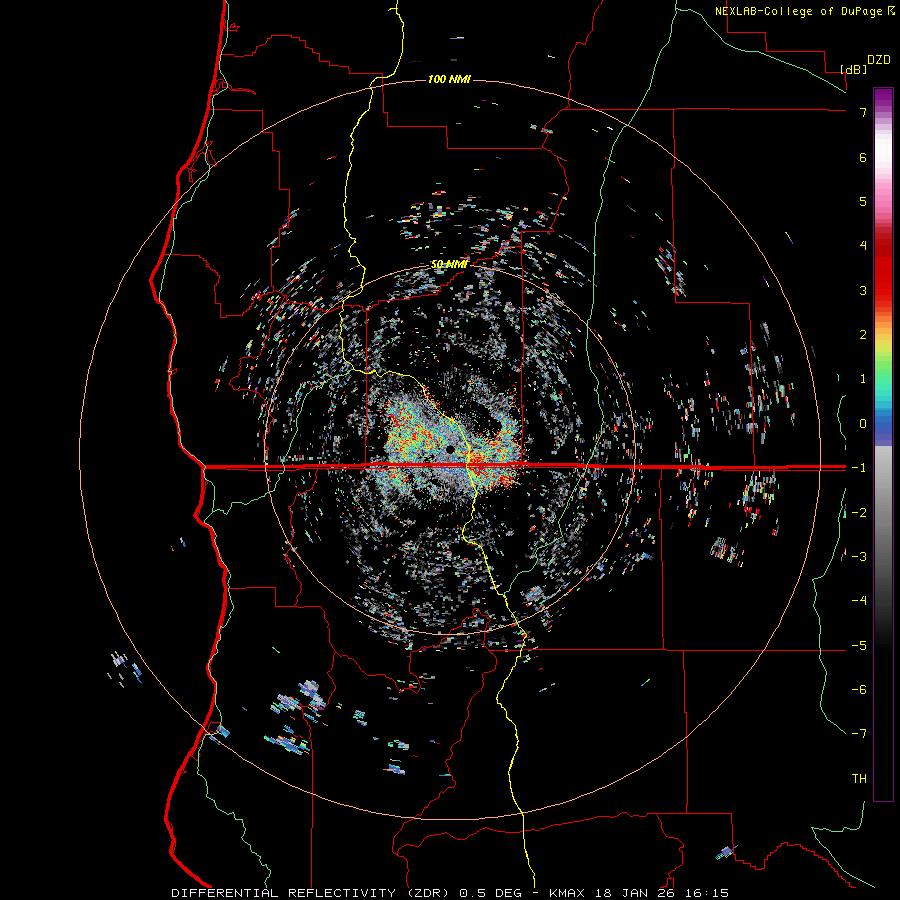
Task: Click the 1 value on the color scale
Action: coord(863,379)
